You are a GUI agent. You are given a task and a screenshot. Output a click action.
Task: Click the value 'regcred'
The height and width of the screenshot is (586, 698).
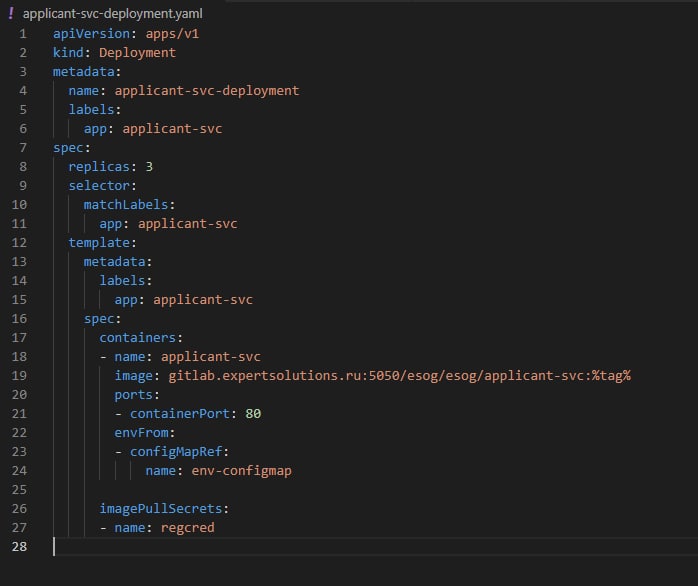point(187,528)
